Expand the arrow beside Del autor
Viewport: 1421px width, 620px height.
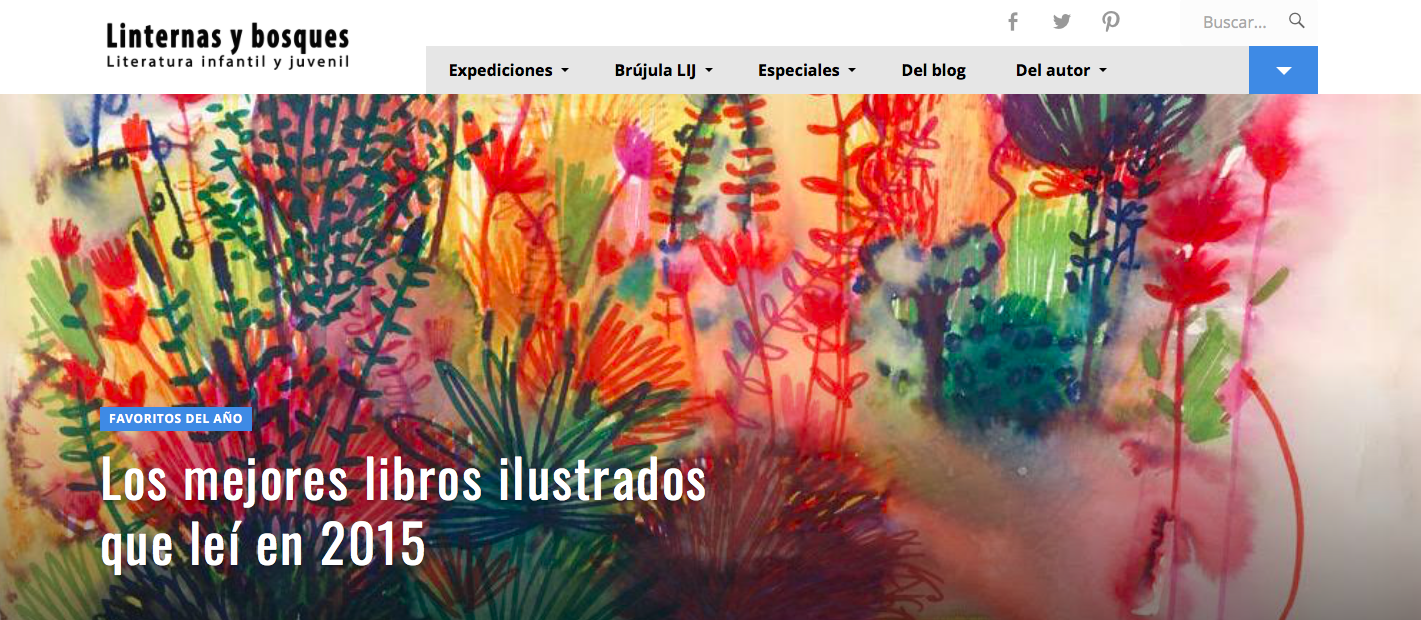pos(1103,71)
